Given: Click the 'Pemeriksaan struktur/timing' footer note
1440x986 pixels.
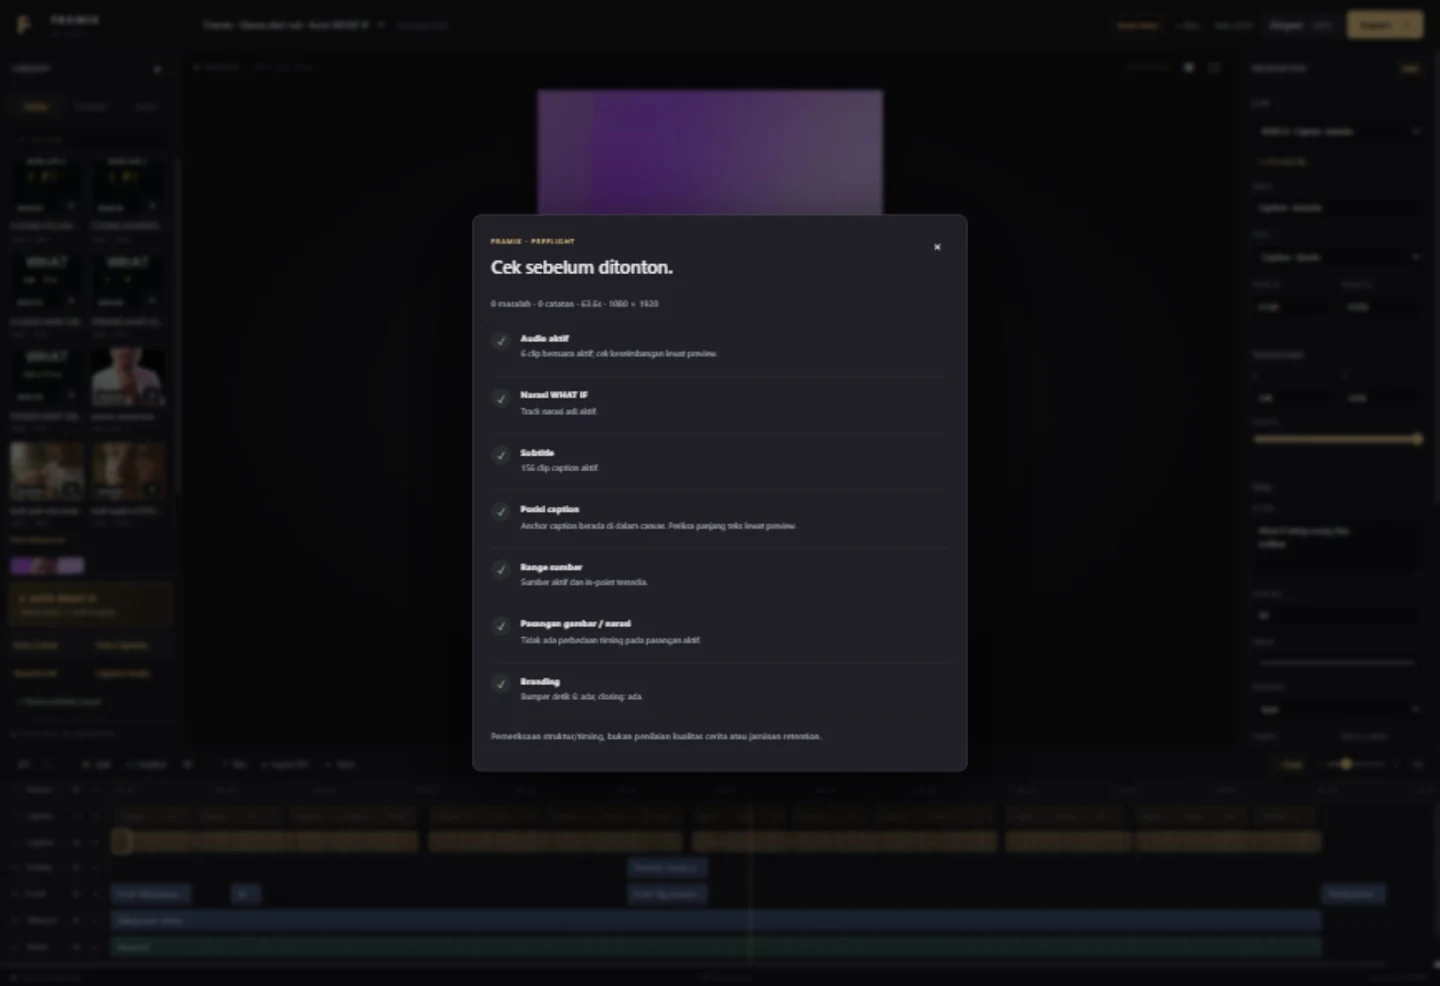Looking at the screenshot, I should [x=656, y=736].
